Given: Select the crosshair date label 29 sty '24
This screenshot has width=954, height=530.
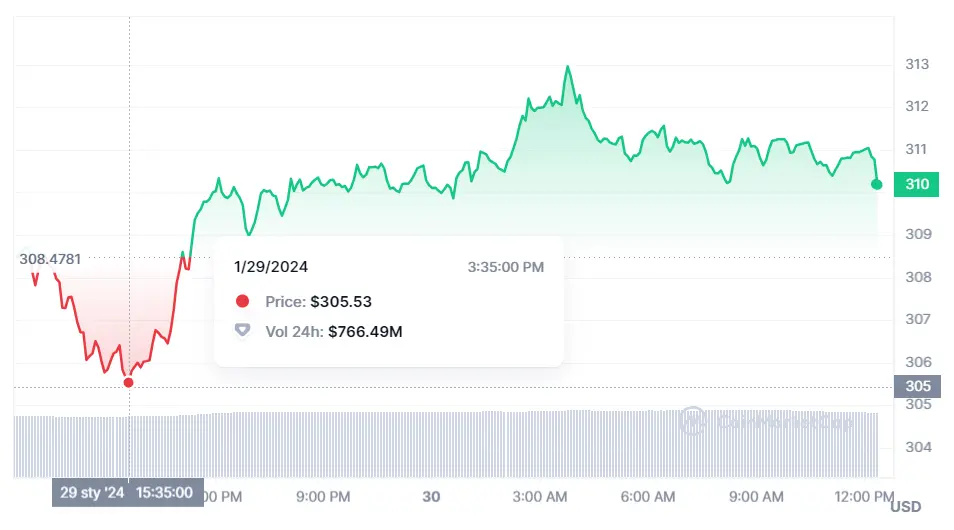Looking at the screenshot, I should 92,493.
